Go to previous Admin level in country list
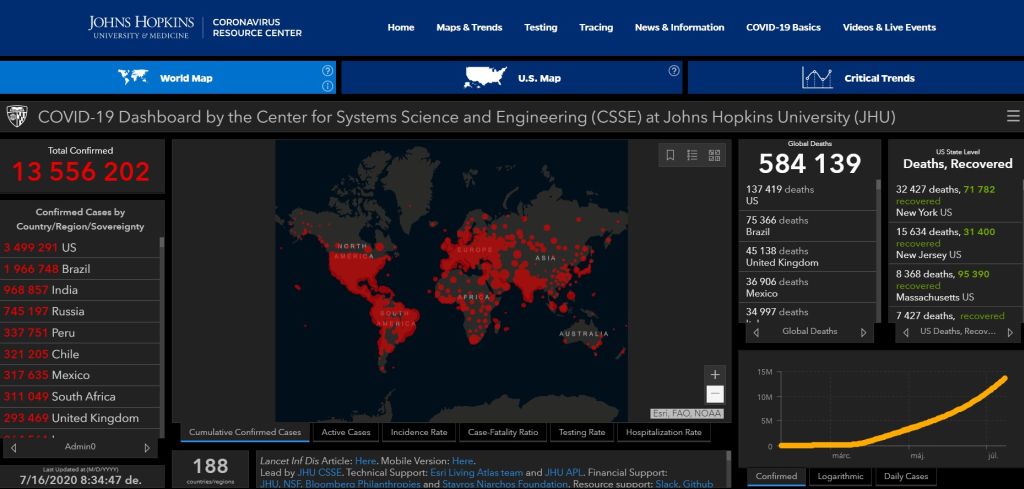The image size is (1024, 489). [14, 447]
